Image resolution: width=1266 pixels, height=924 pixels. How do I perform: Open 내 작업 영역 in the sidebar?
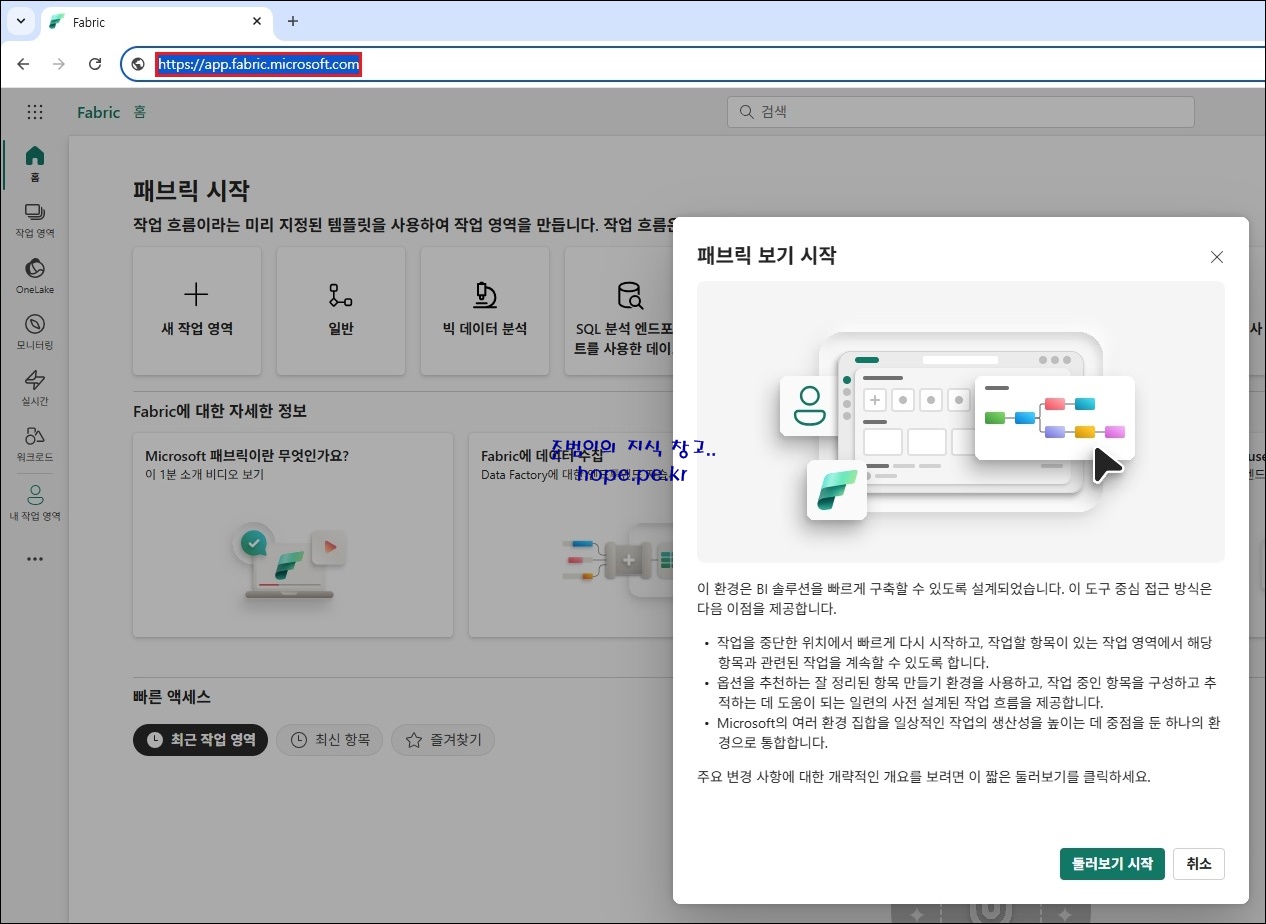click(35, 502)
